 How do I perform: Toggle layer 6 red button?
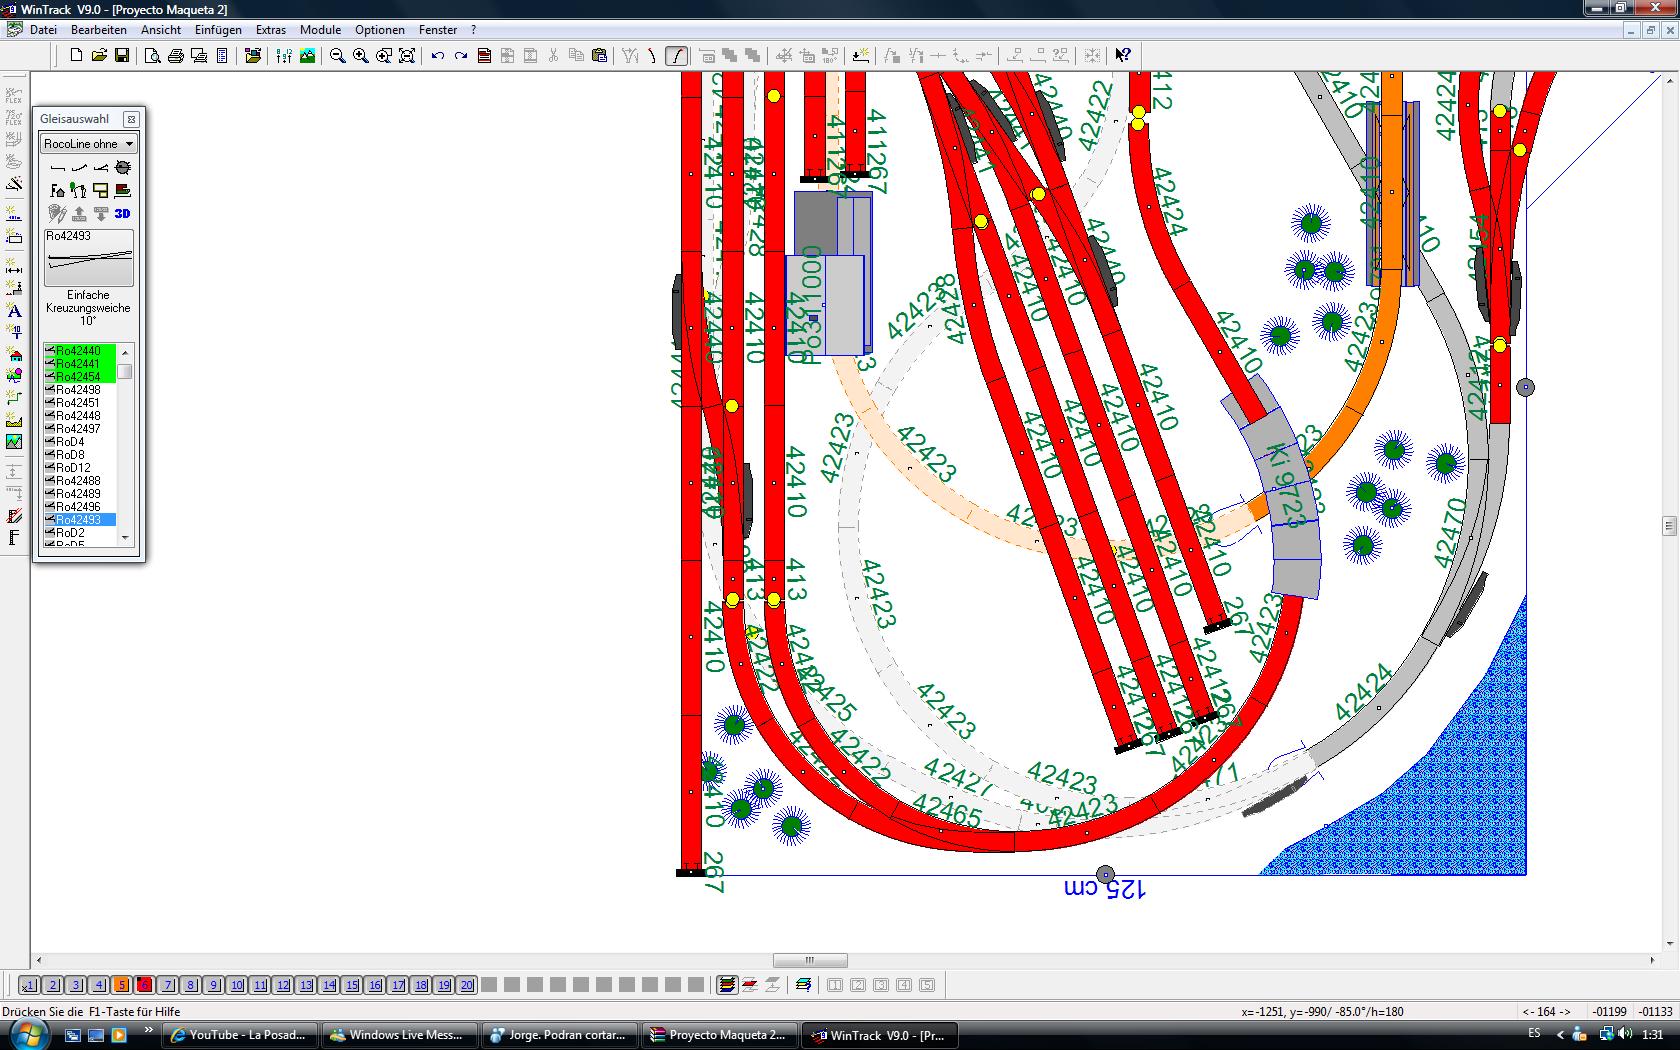pyautogui.click(x=145, y=985)
